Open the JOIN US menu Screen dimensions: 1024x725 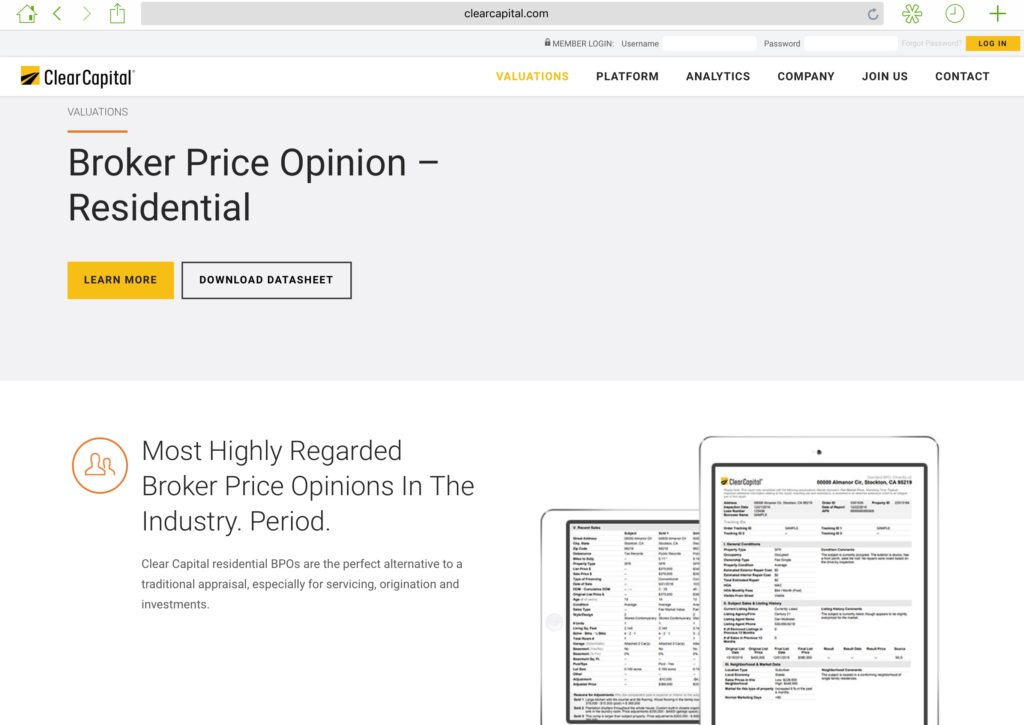point(885,76)
